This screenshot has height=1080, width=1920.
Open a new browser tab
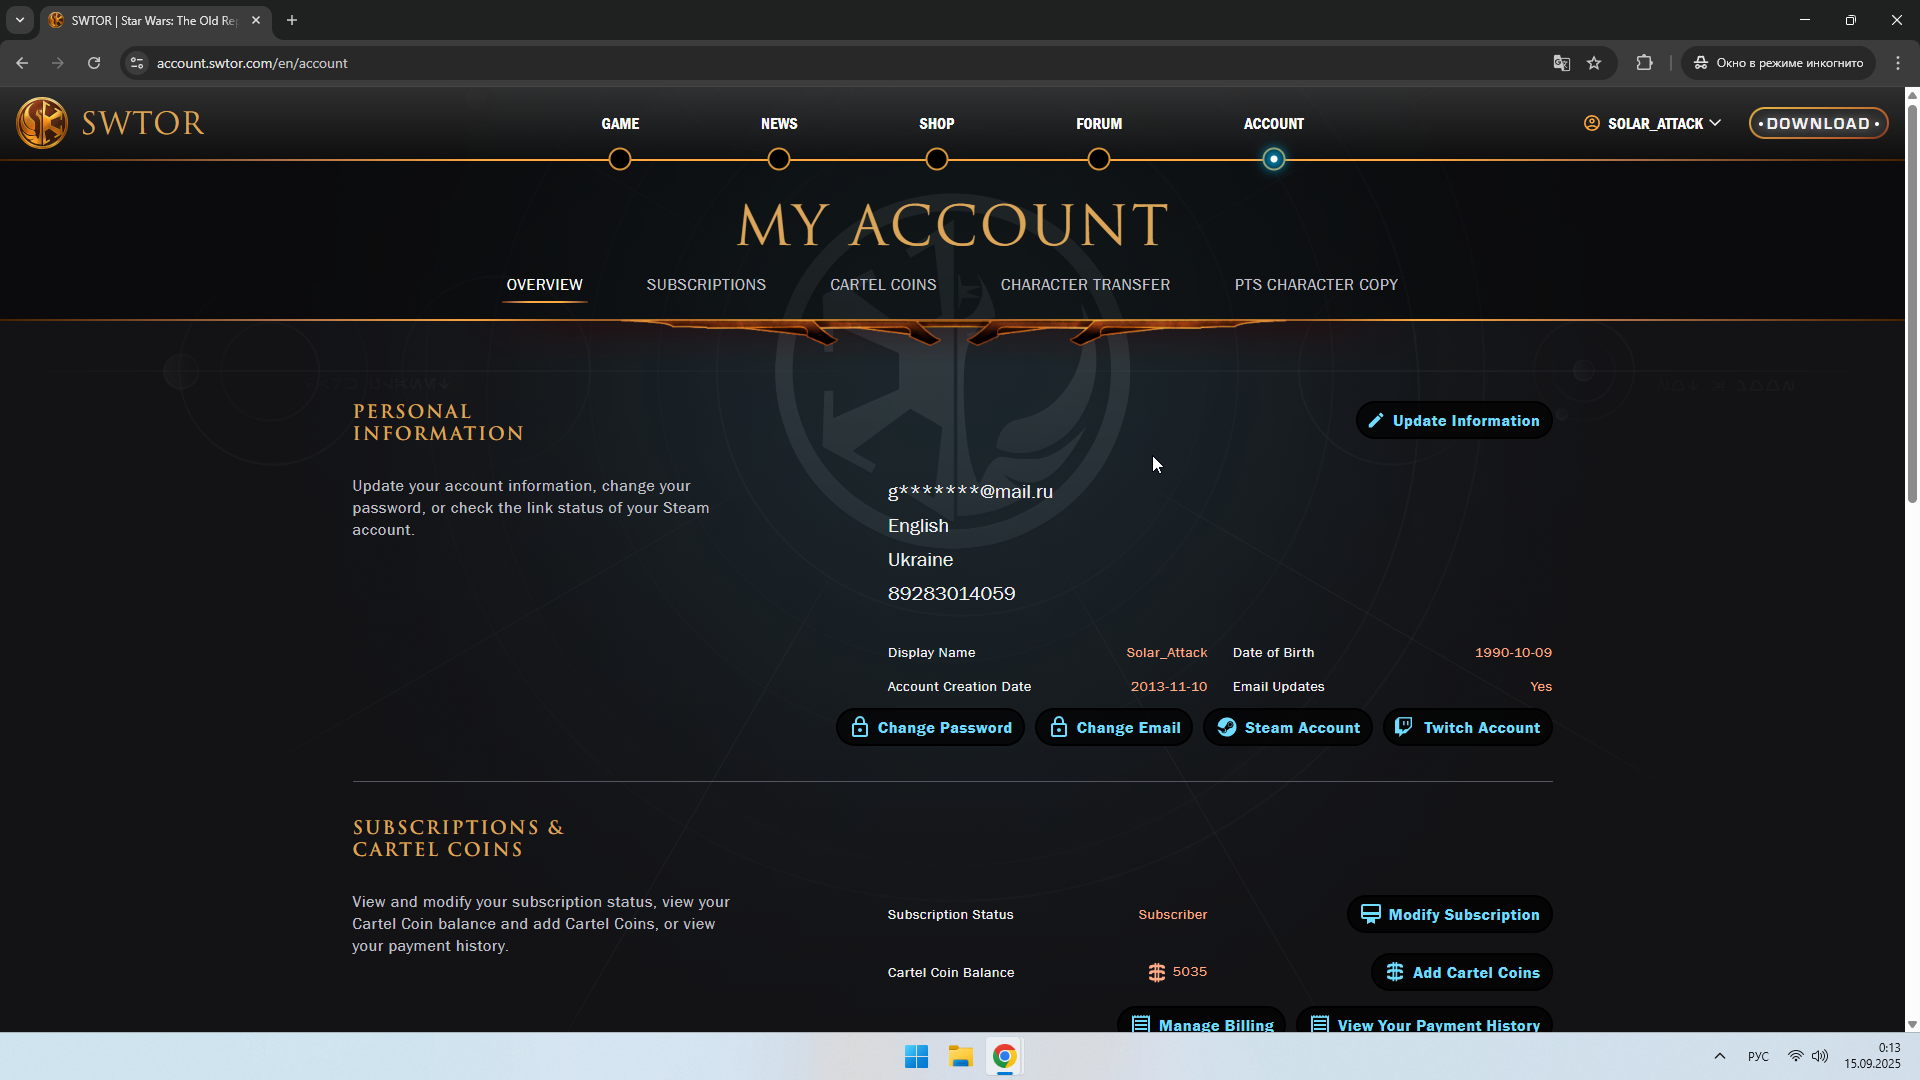click(x=292, y=20)
